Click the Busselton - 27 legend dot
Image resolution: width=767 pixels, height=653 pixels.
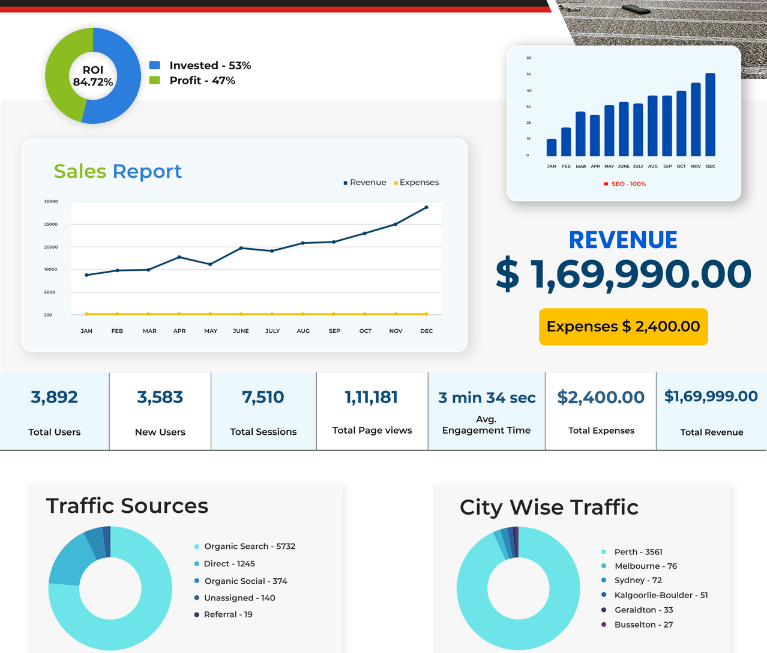coord(604,625)
